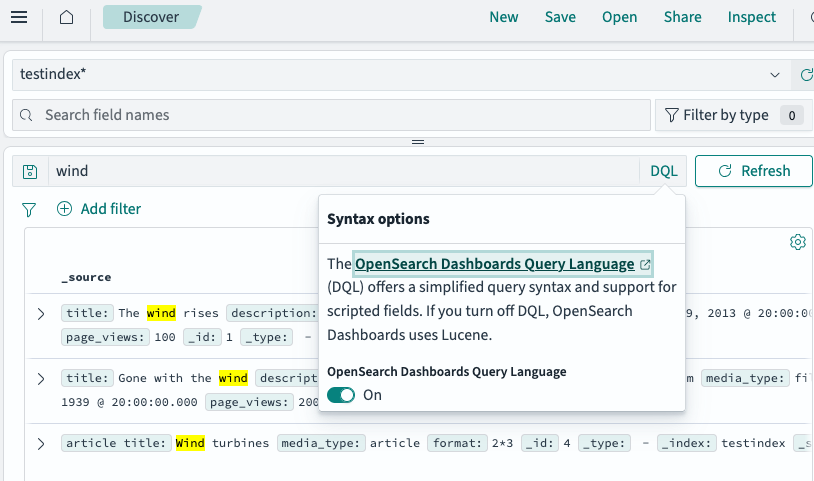Open filter options funnel icon
The height and width of the screenshot is (481, 814).
(x=29, y=209)
